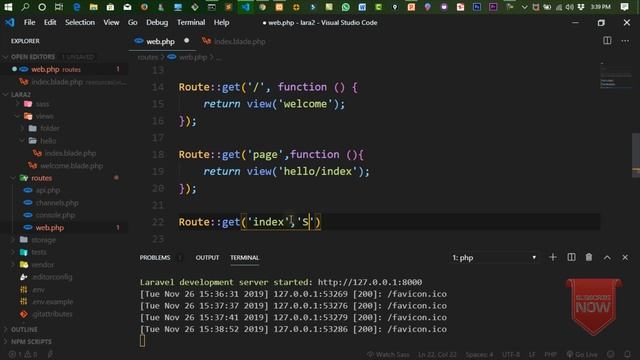Open the notifications bell in status bar

[x=627, y=354]
